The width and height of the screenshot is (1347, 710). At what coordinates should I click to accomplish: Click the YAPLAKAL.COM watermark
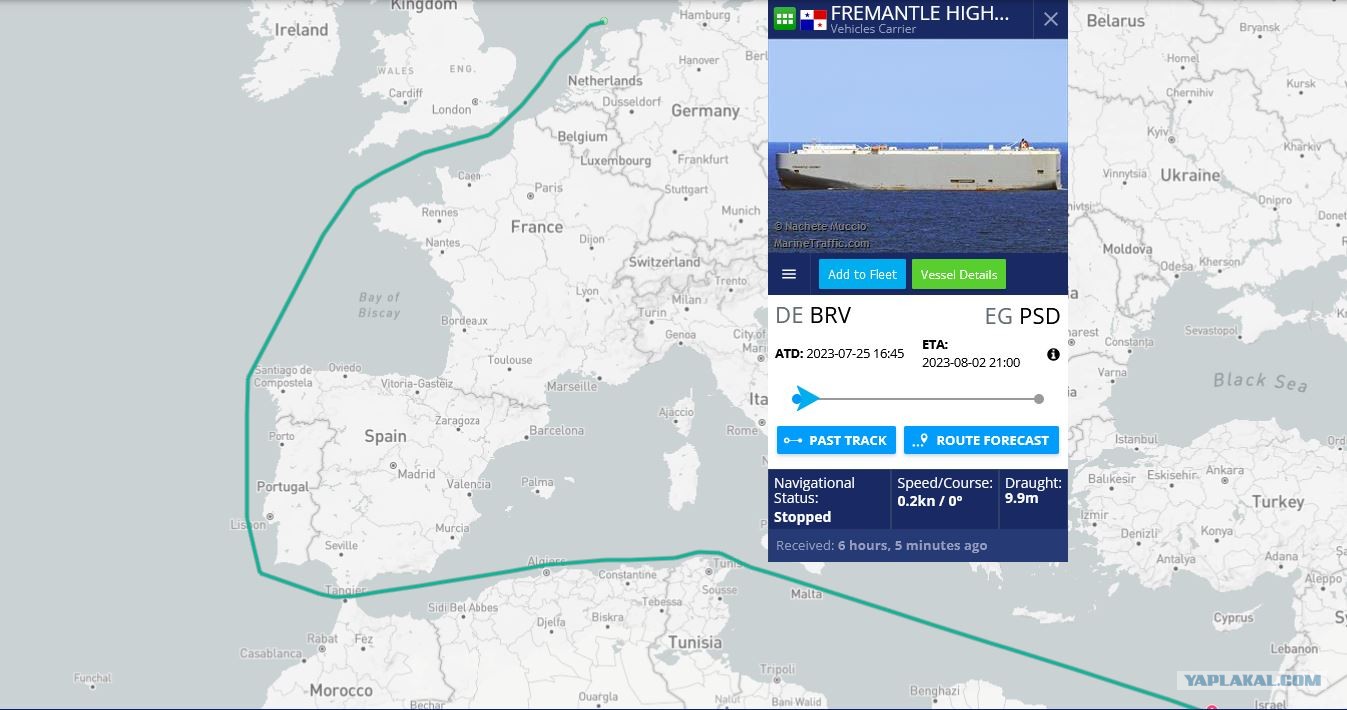[x=1252, y=681]
